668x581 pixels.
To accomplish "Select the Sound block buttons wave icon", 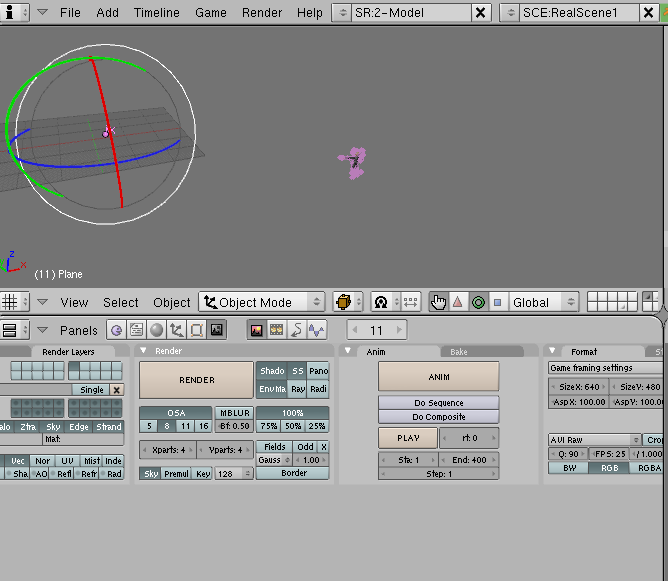I will pos(317,330).
